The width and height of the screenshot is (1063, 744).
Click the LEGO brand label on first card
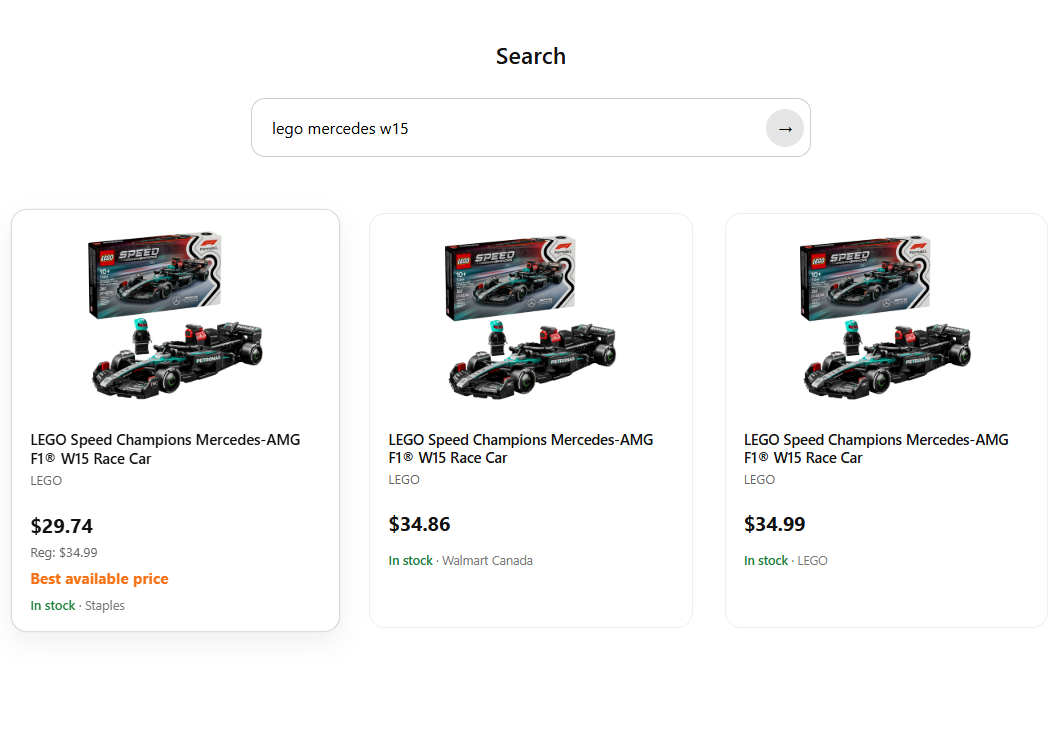pos(46,480)
